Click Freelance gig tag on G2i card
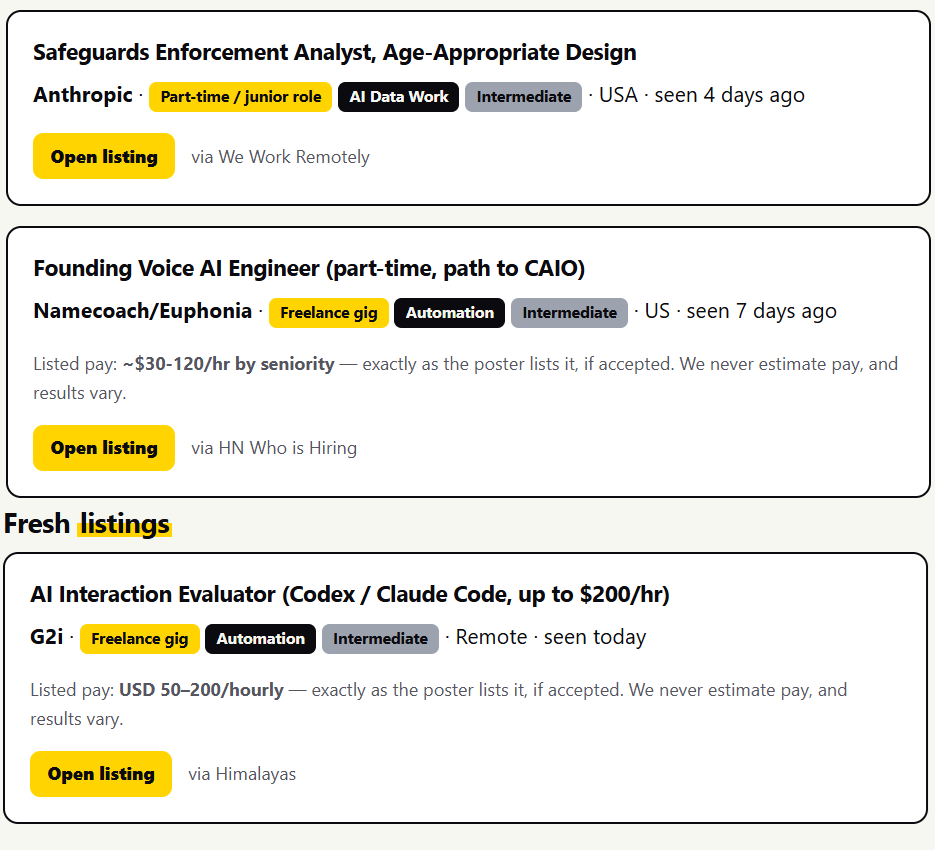The width and height of the screenshot is (935, 850). point(140,639)
